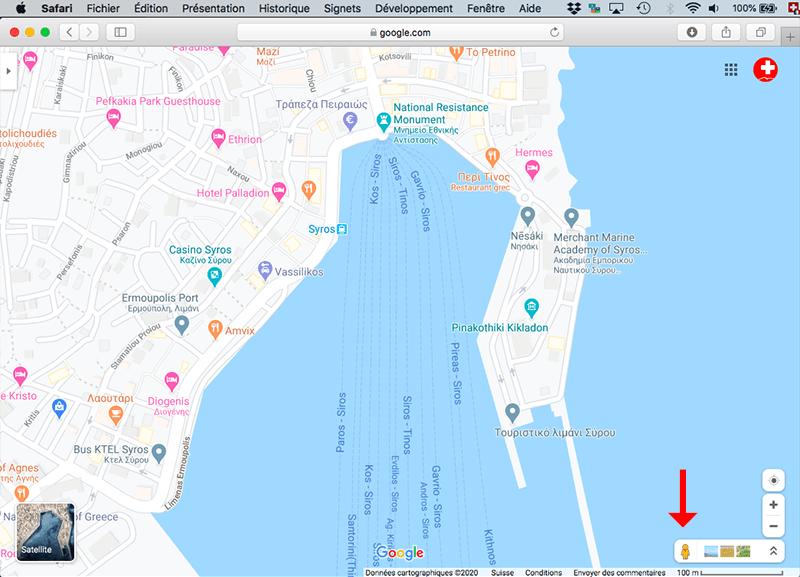Click the Time Machine menu bar icon
The image size is (800, 577).
643,8
